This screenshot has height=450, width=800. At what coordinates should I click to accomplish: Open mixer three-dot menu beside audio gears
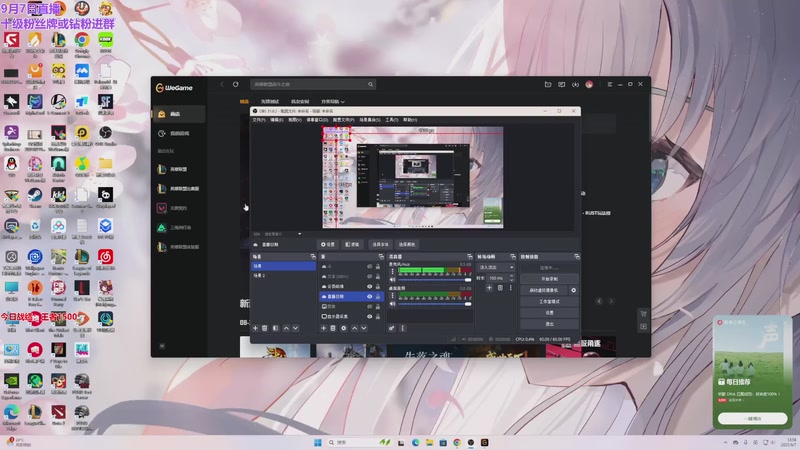pyautogui.click(x=403, y=328)
